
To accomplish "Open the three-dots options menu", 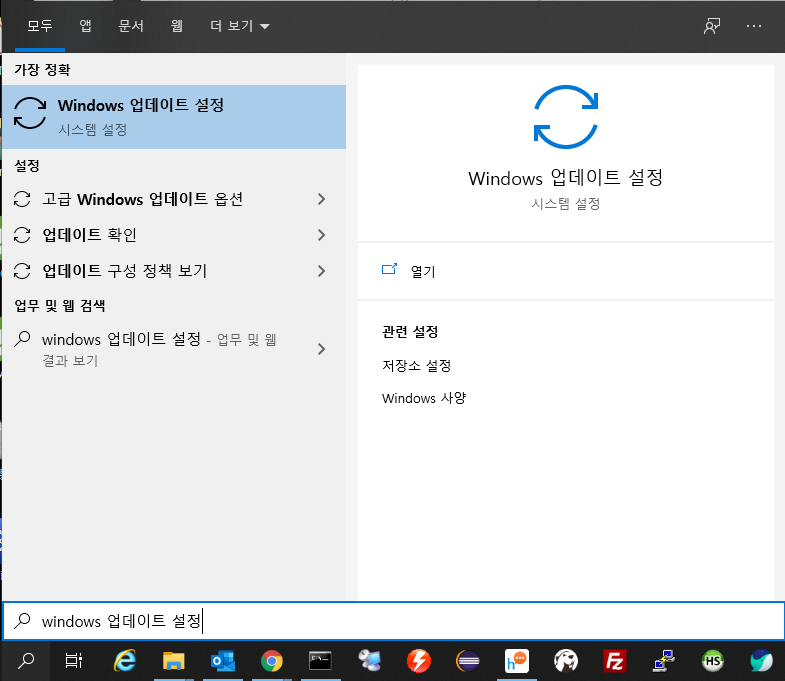I will (753, 26).
